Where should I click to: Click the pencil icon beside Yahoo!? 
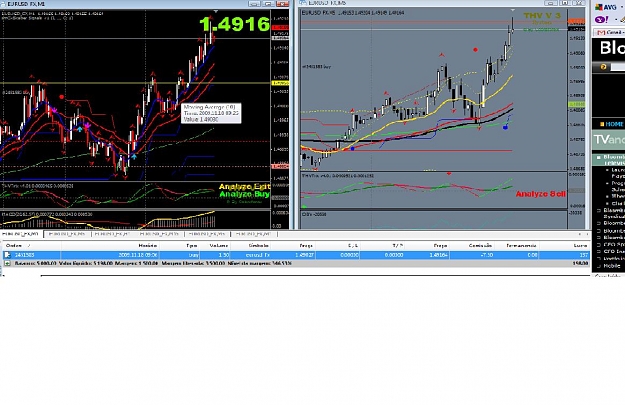(x=622, y=20)
